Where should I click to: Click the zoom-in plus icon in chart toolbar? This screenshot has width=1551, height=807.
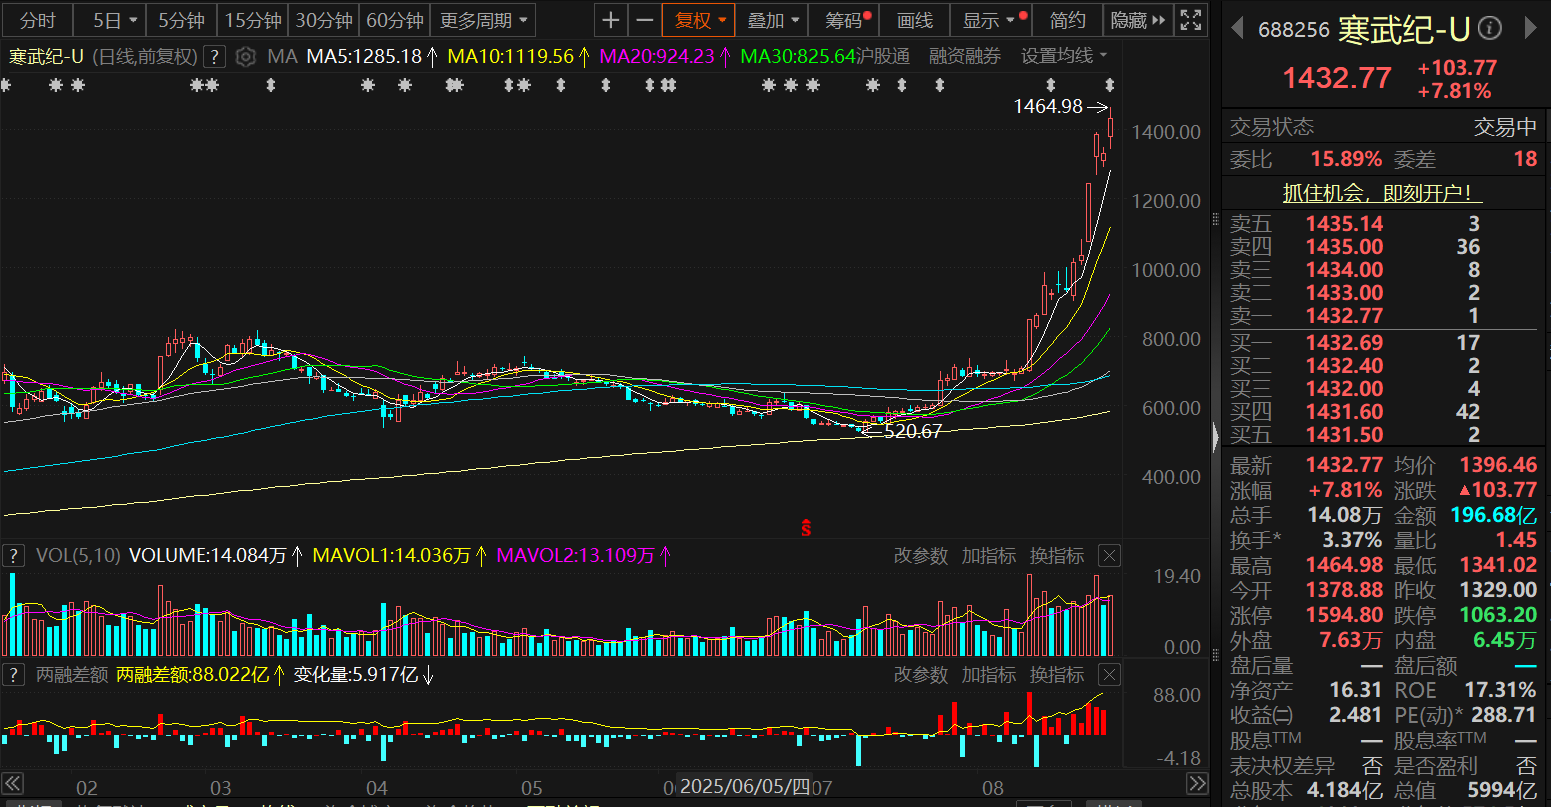[x=611, y=20]
